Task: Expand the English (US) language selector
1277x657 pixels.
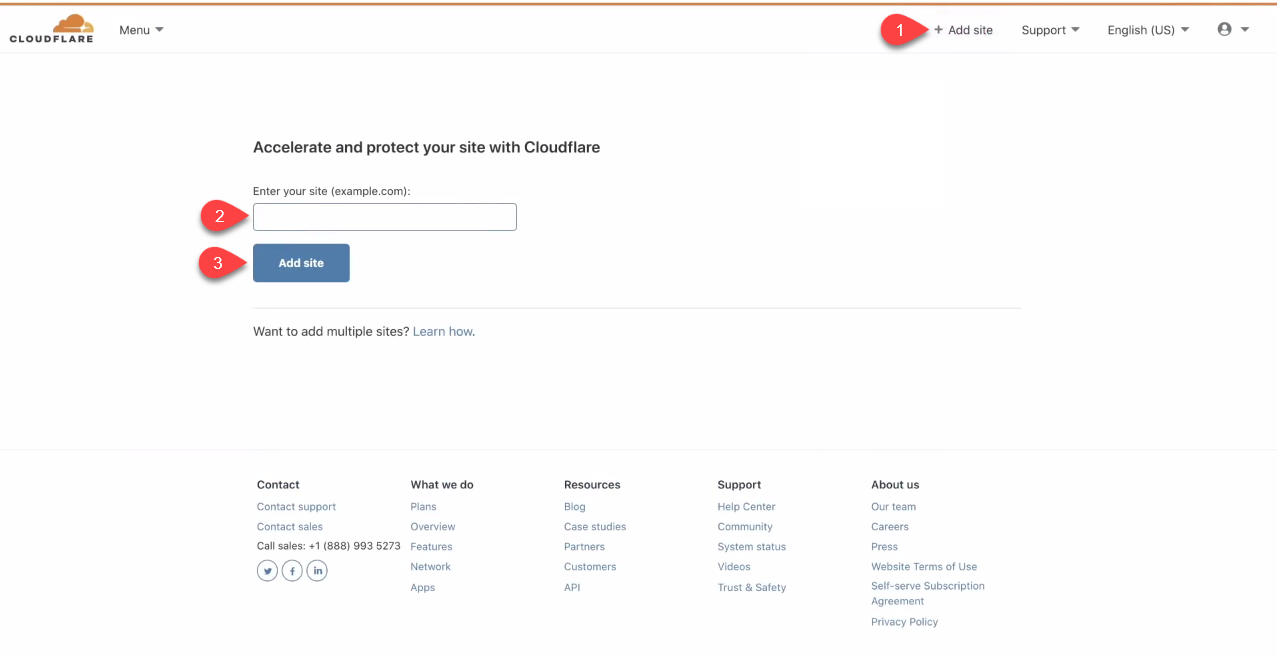Action: coord(1147,30)
